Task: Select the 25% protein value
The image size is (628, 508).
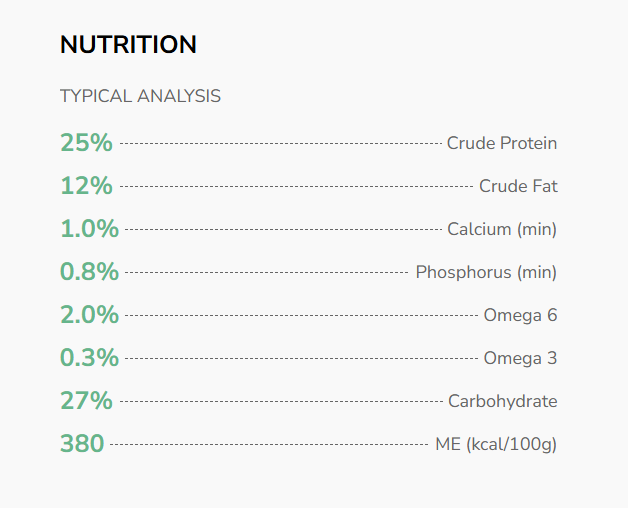Action: (x=86, y=143)
